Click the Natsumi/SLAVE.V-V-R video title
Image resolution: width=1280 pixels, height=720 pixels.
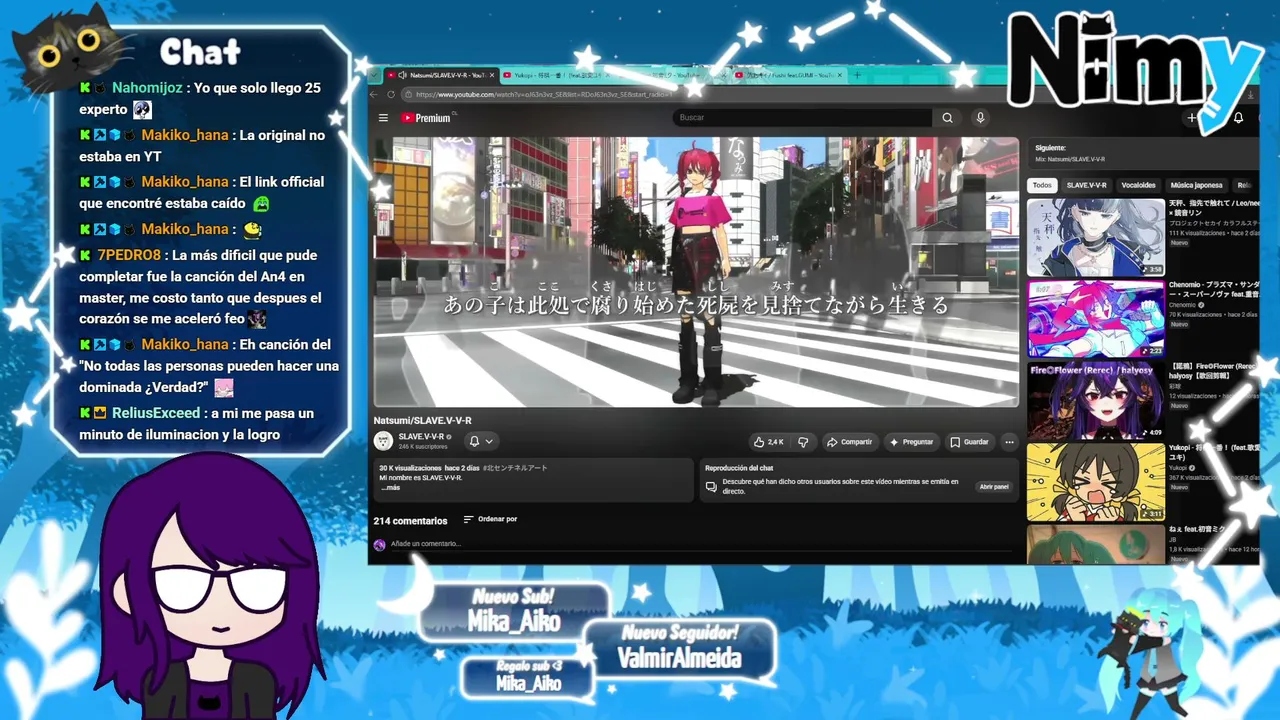tap(423, 421)
